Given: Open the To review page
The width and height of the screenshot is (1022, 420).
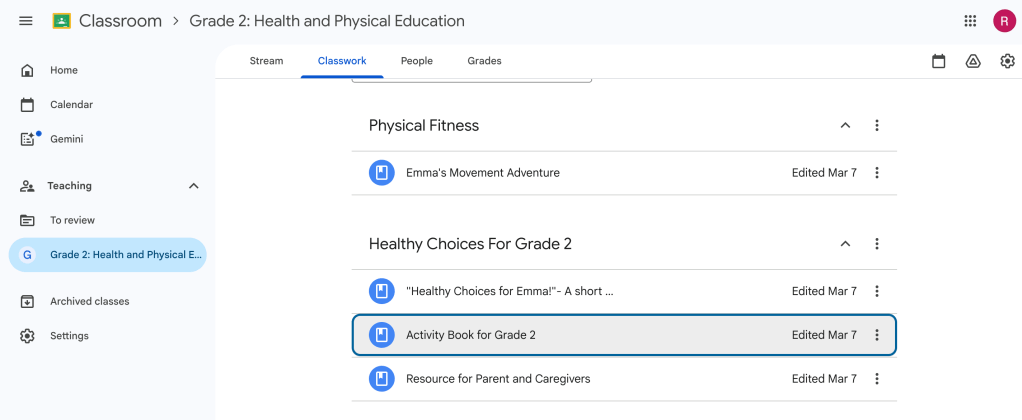Looking at the screenshot, I should coord(72,220).
